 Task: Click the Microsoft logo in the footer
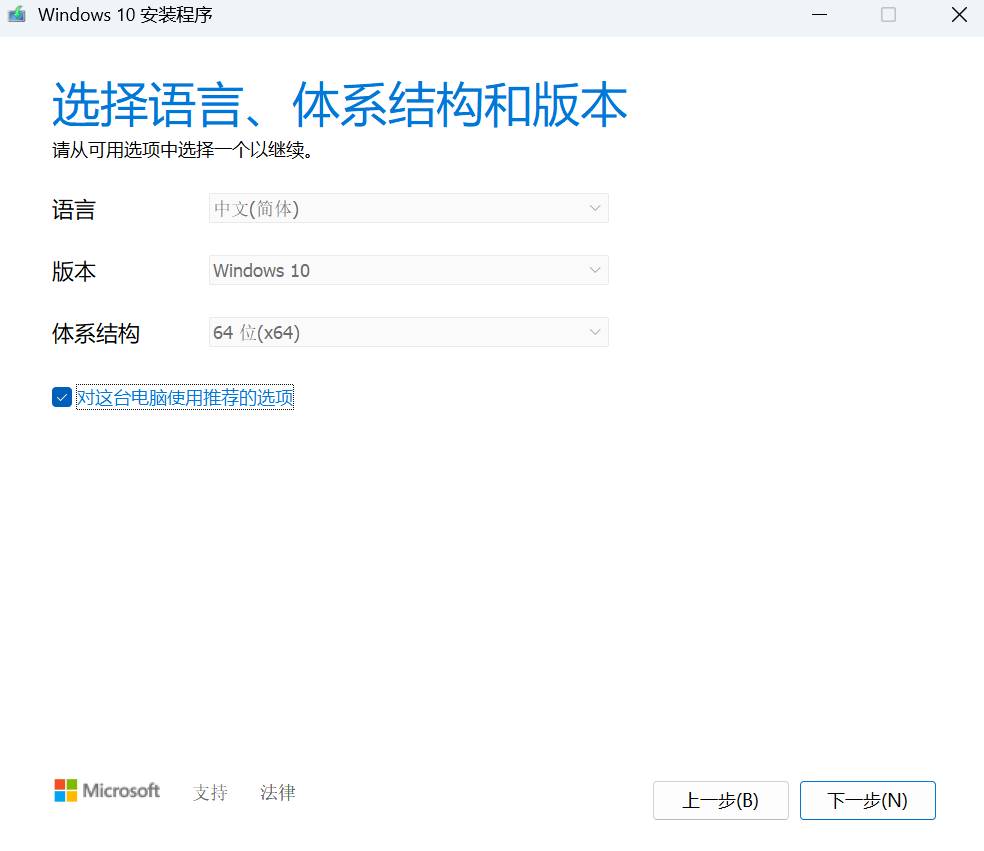(107, 791)
